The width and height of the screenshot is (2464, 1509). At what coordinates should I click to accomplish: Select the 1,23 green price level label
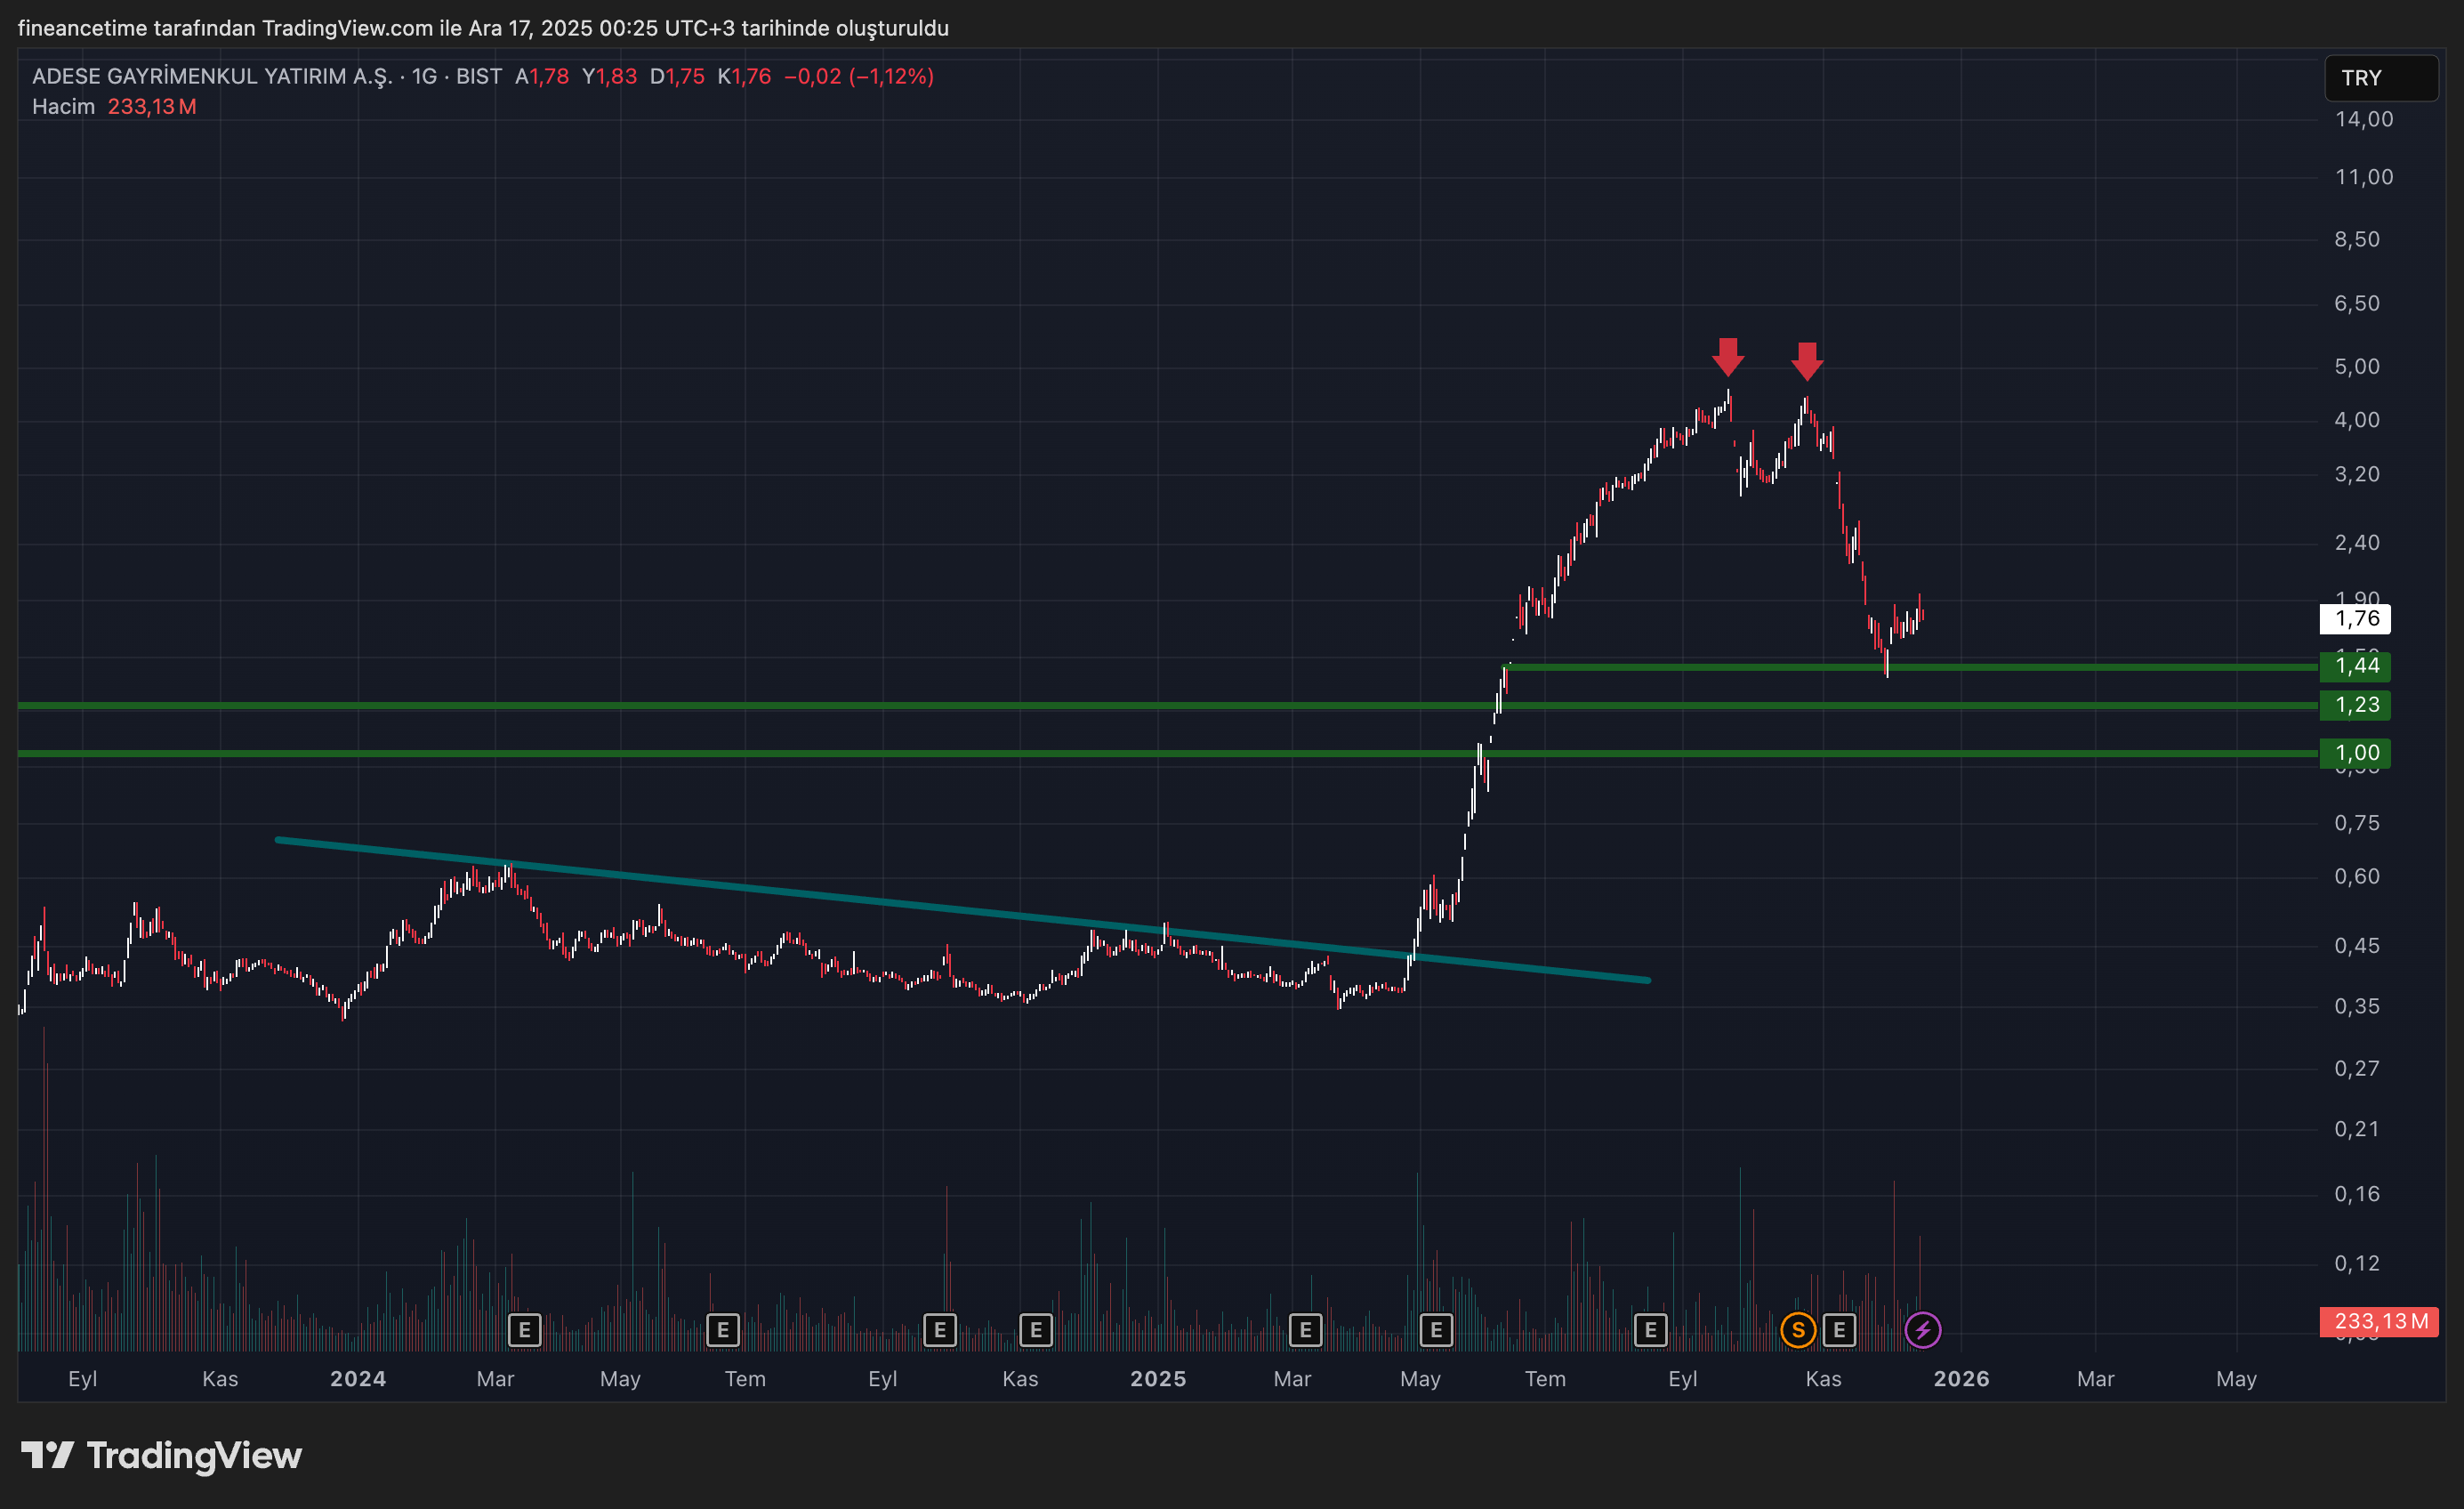2355,705
